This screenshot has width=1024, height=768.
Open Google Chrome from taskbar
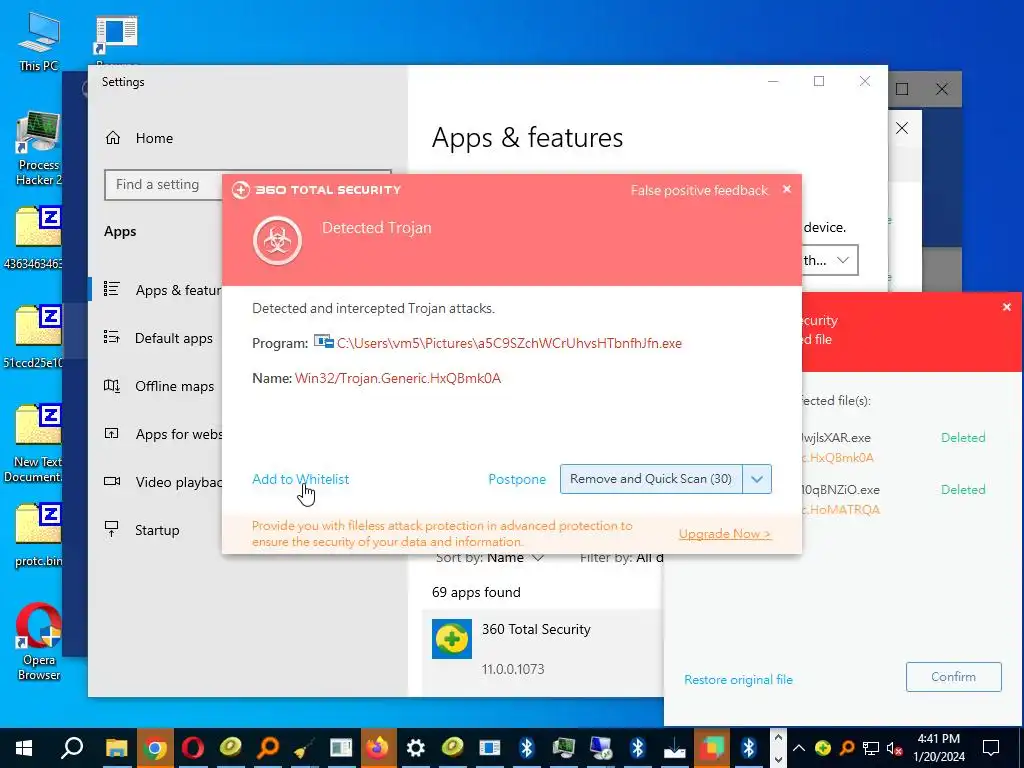click(155, 748)
